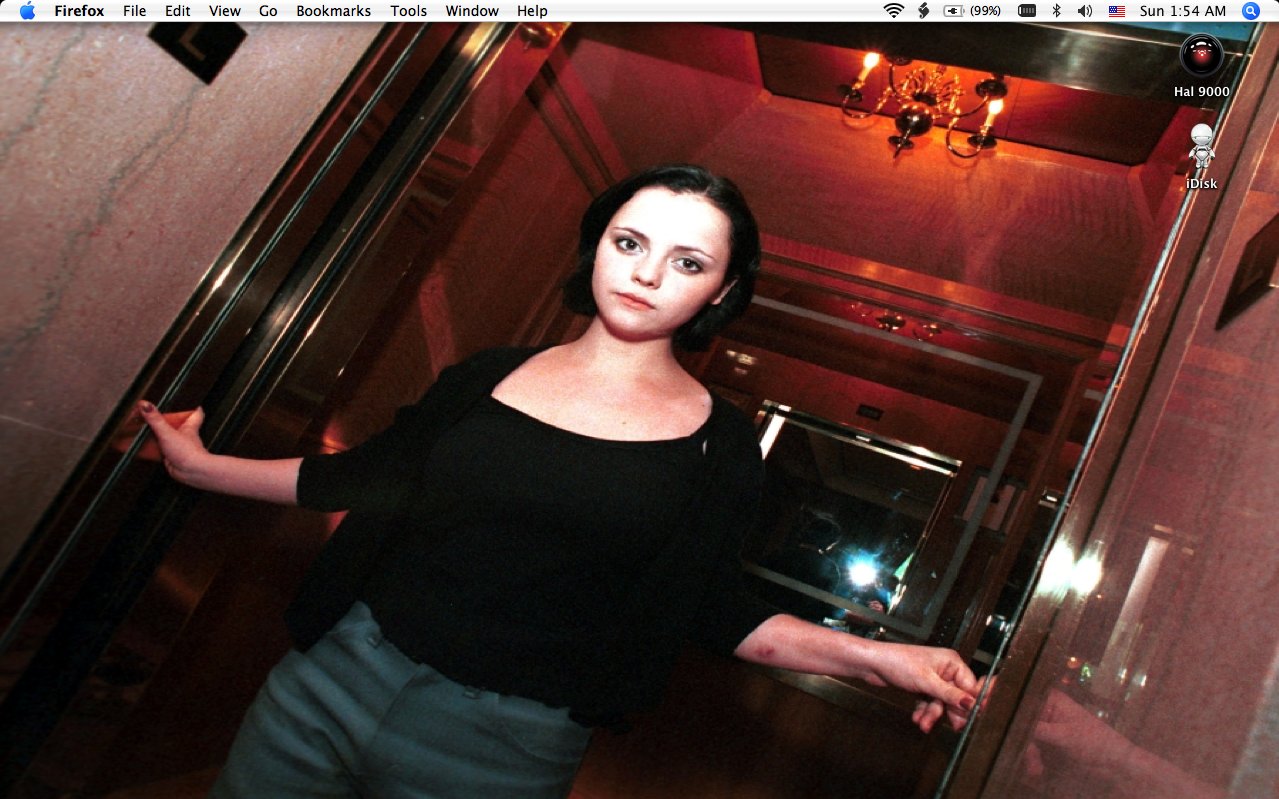Open the Edit menu
Viewport: 1279px width, 799px height.
coord(178,11)
